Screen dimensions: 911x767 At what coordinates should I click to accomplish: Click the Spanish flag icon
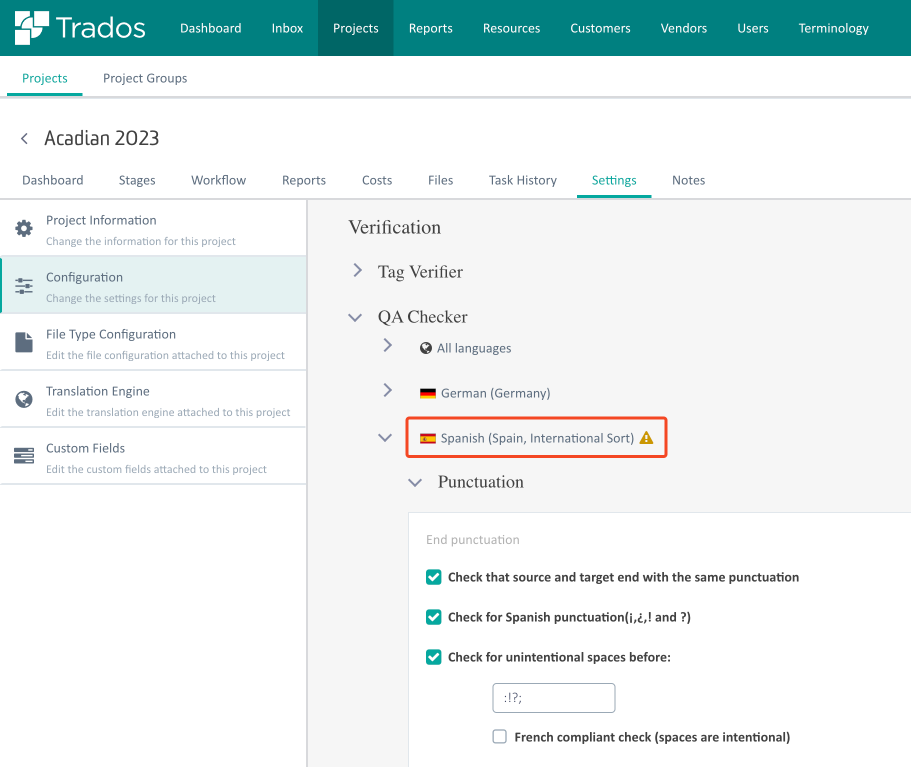(428, 438)
